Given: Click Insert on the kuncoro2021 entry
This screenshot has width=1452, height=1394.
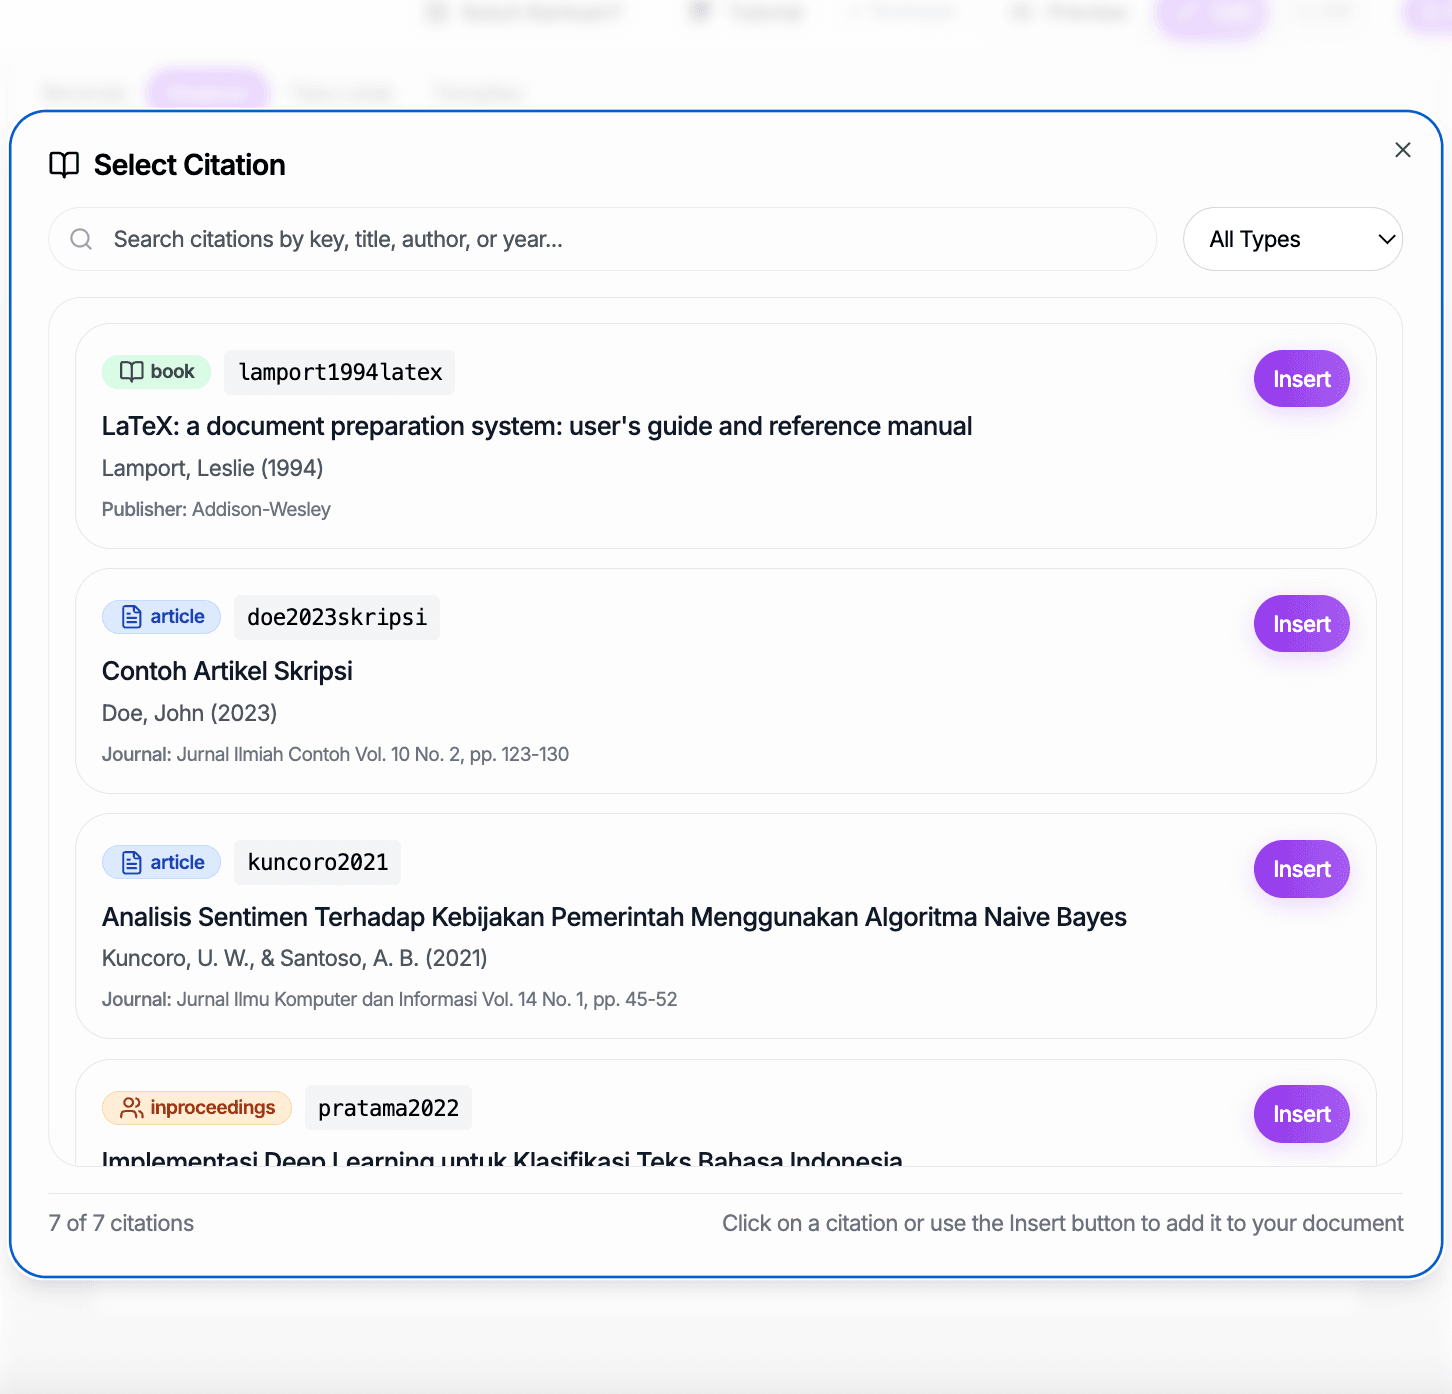Looking at the screenshot, I should point(1301,868).
